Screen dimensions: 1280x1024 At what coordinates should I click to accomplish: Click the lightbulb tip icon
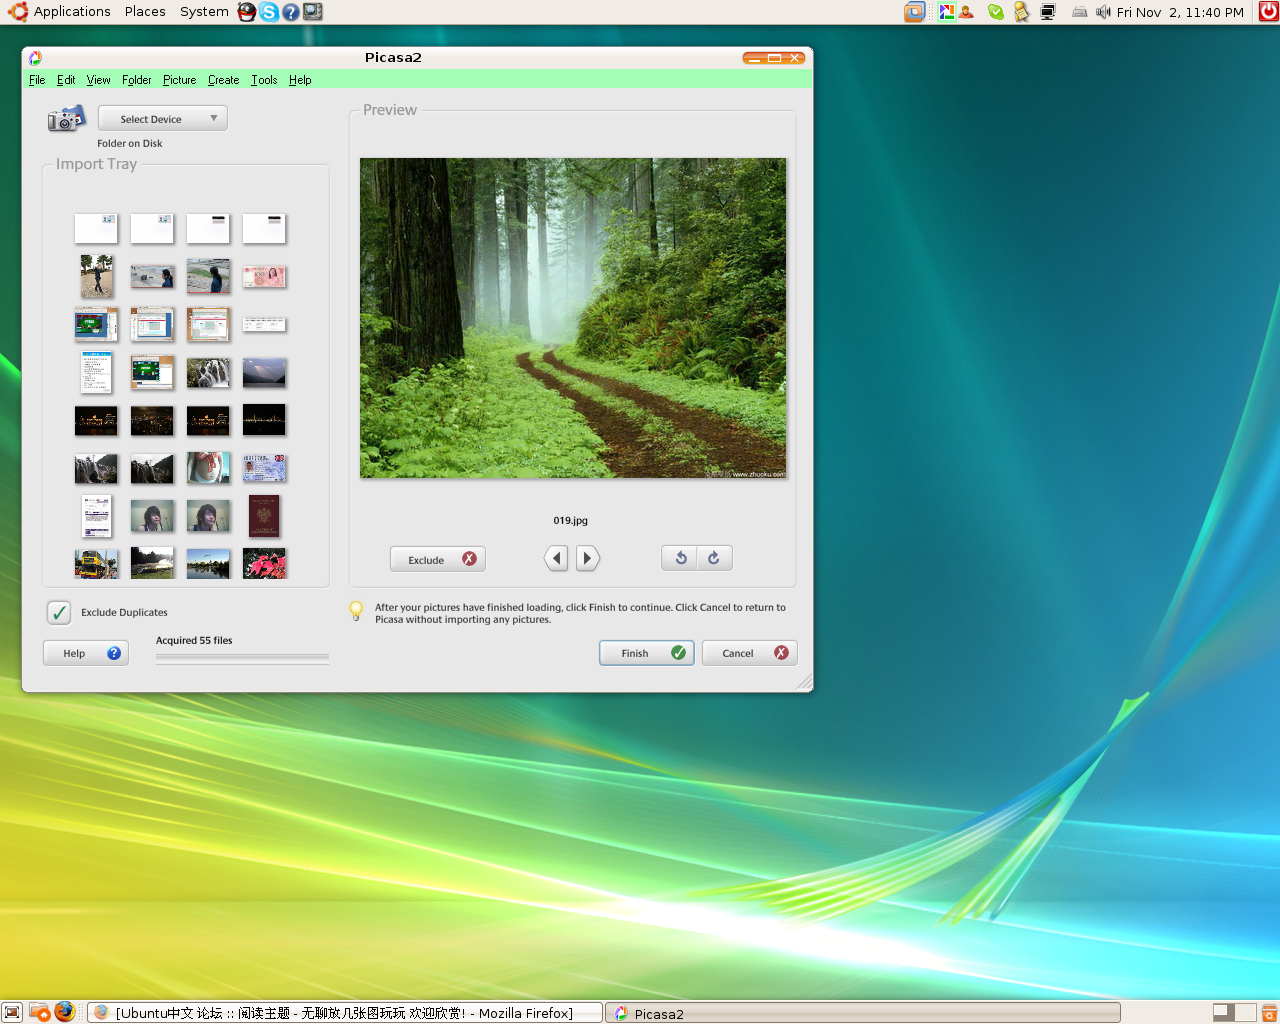click(356, 611)
